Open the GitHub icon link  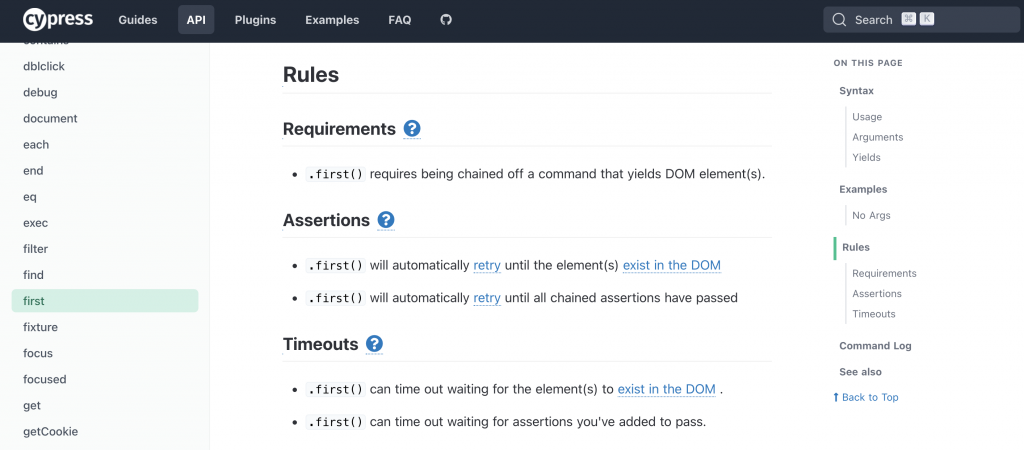coord(446,20)
